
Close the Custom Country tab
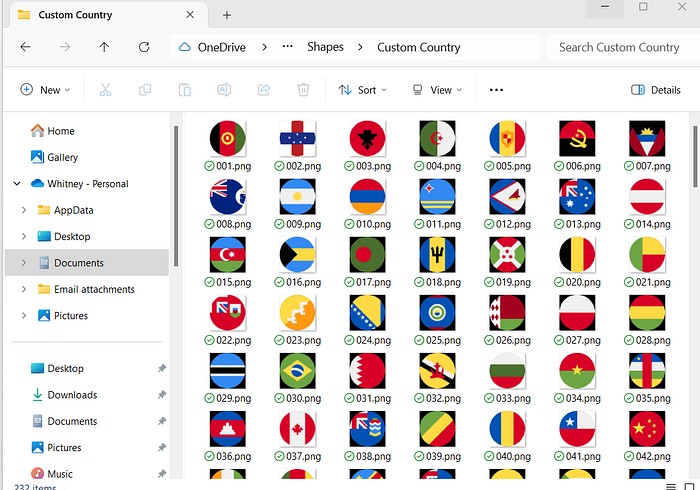click(x=190, y=15)
